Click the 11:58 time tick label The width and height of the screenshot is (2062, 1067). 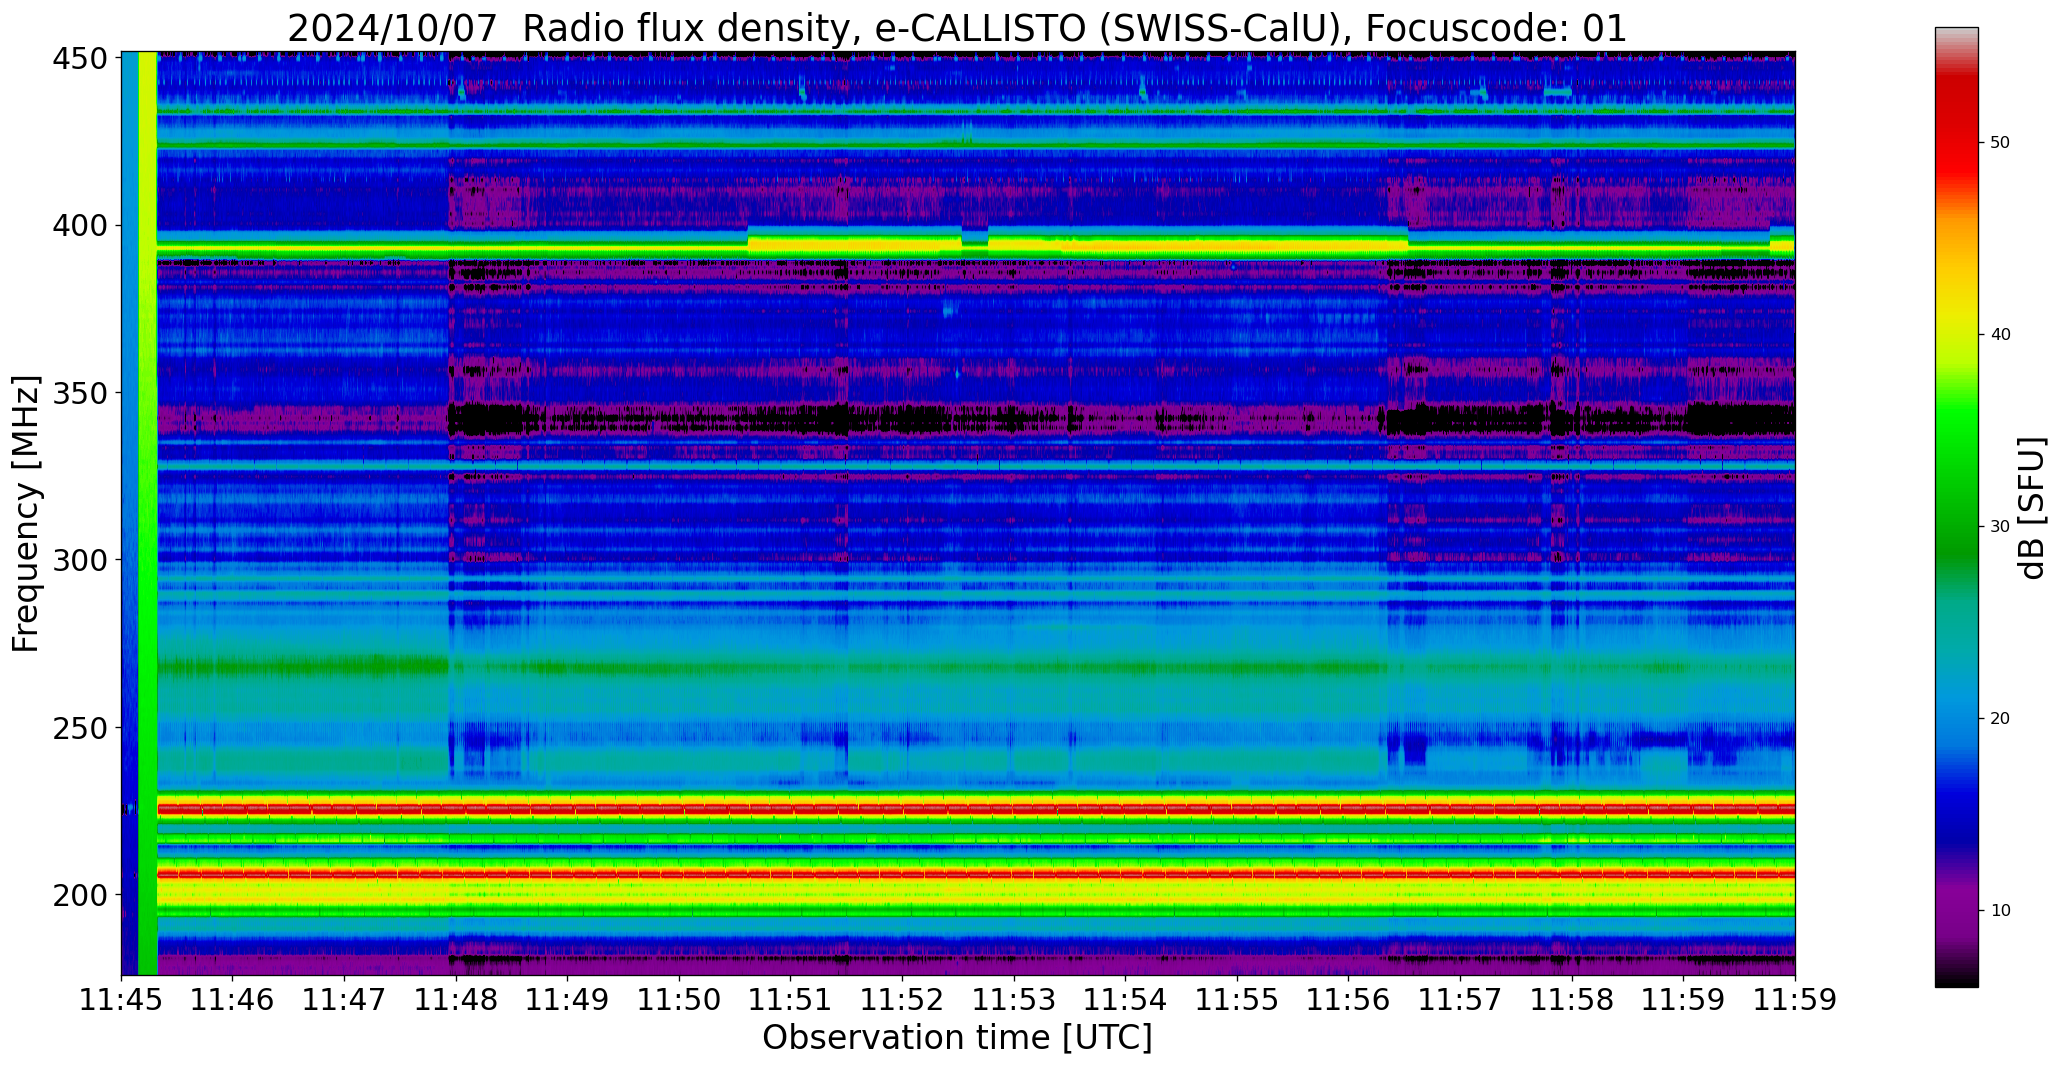(1572, 1000)
